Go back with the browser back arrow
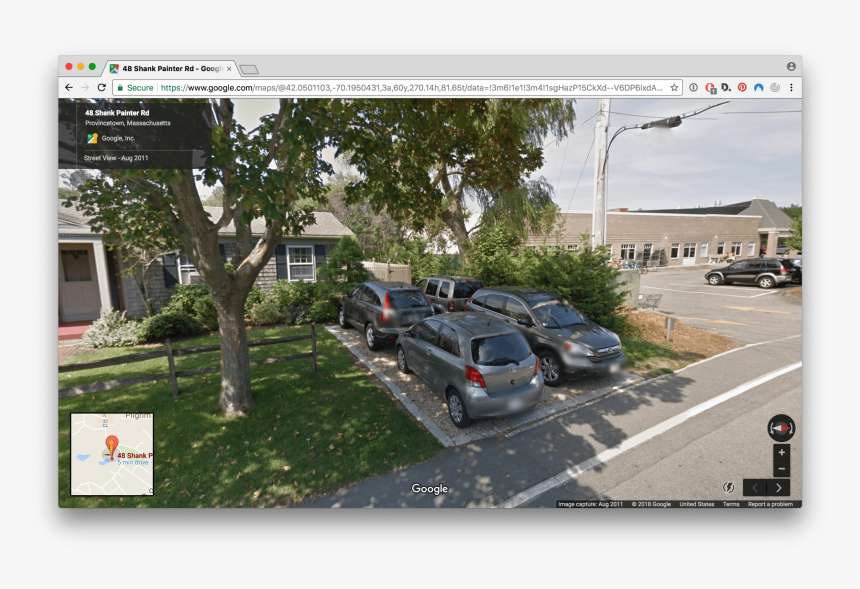Viewport: 860px width, 589px height. [69, 87]
